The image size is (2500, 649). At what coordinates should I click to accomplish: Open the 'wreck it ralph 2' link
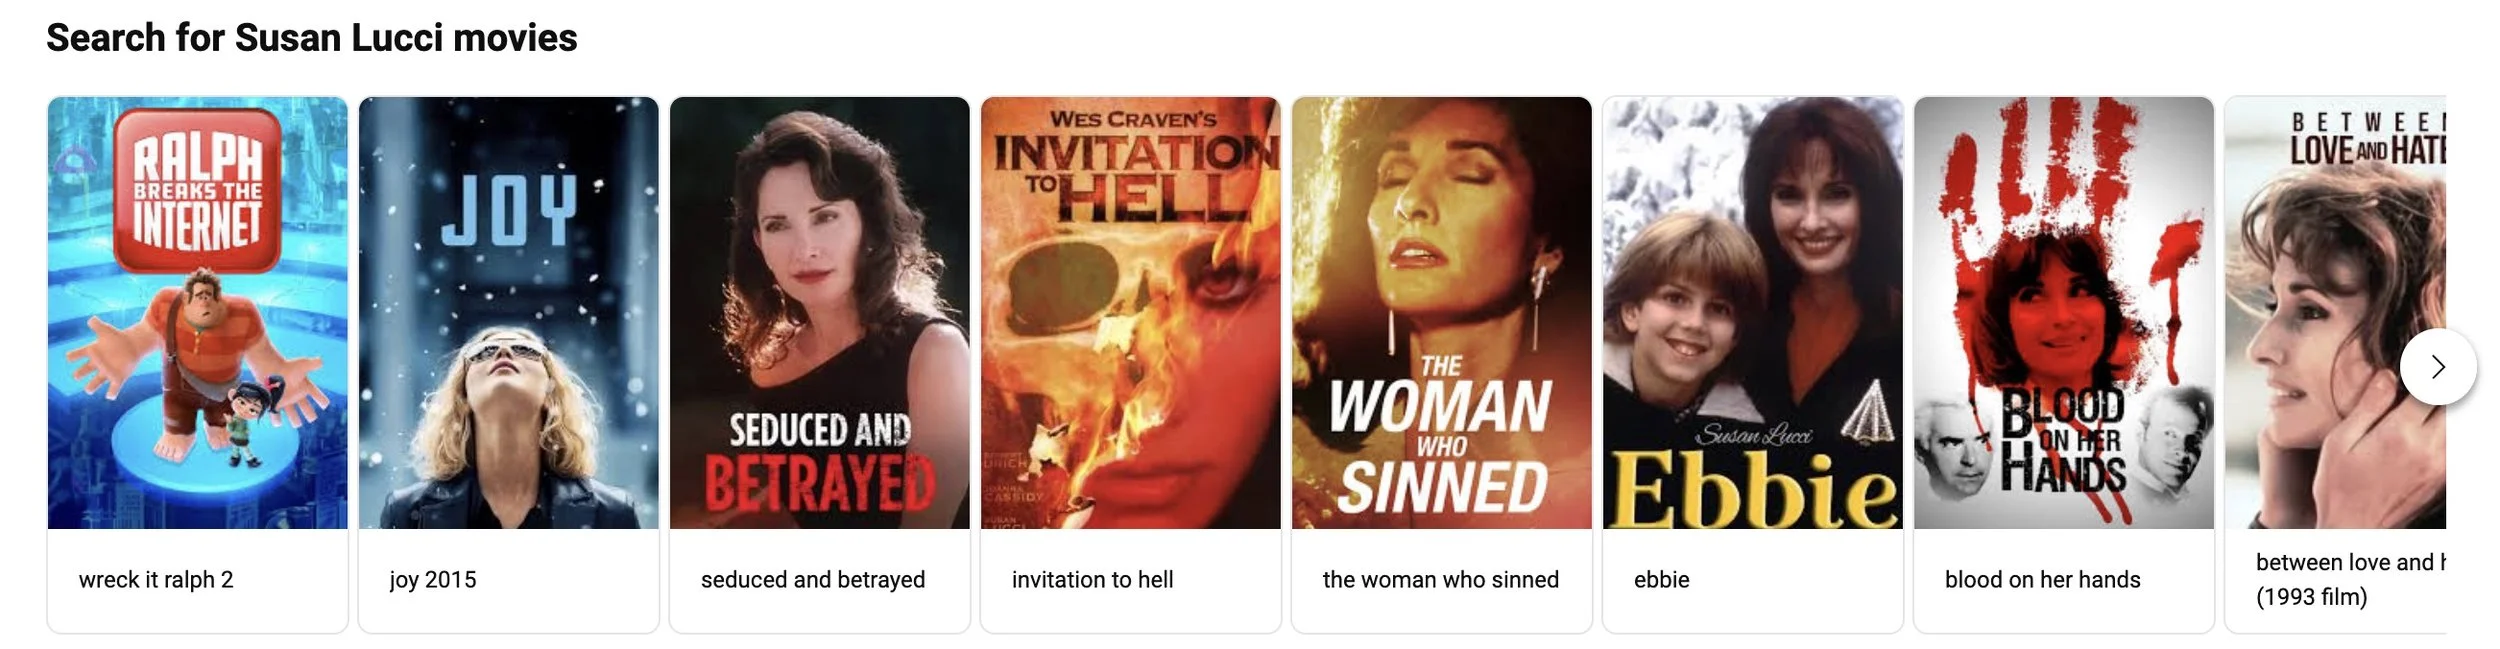point(156,580)
